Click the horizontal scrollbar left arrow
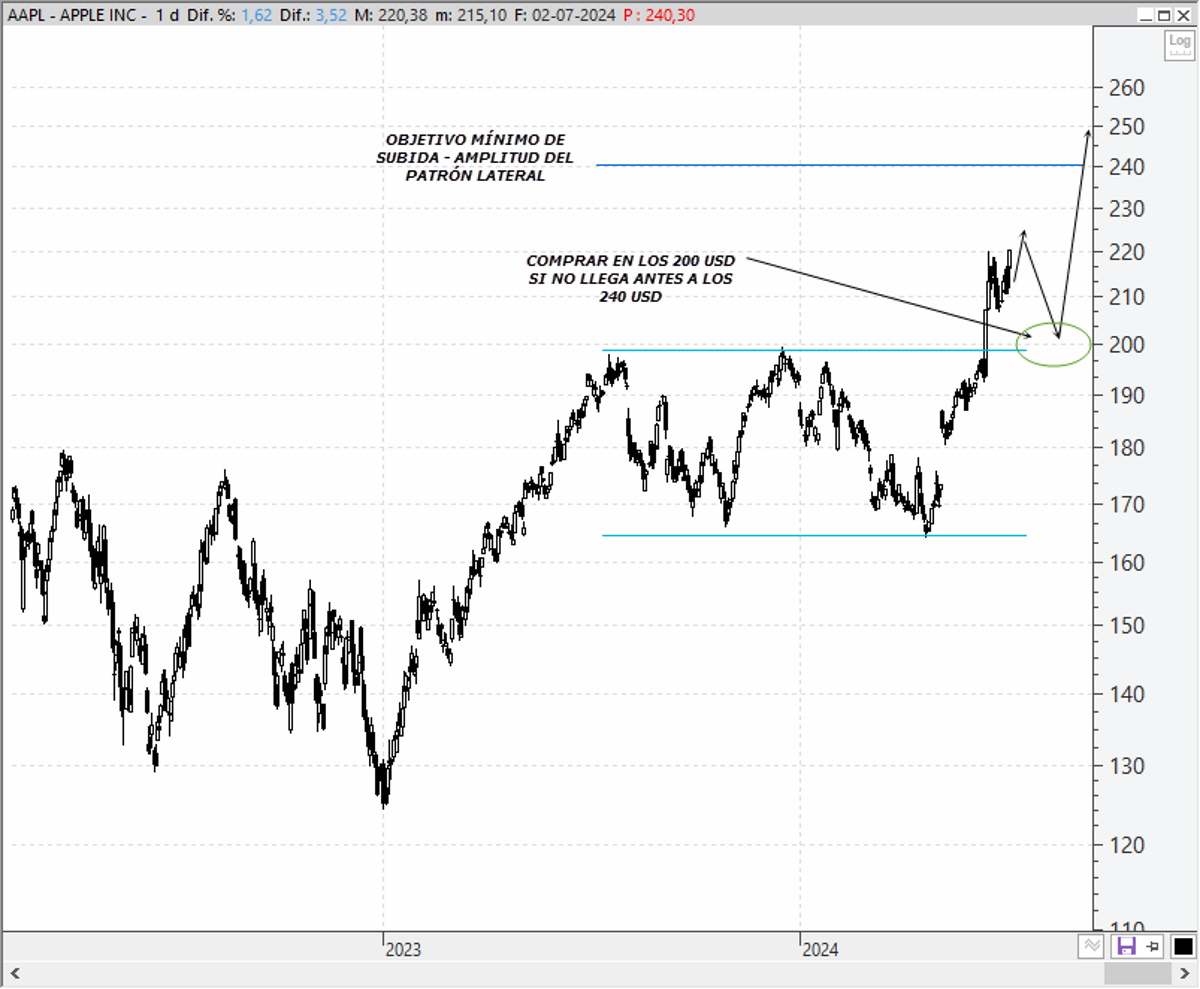 click(x=13, y=973)
